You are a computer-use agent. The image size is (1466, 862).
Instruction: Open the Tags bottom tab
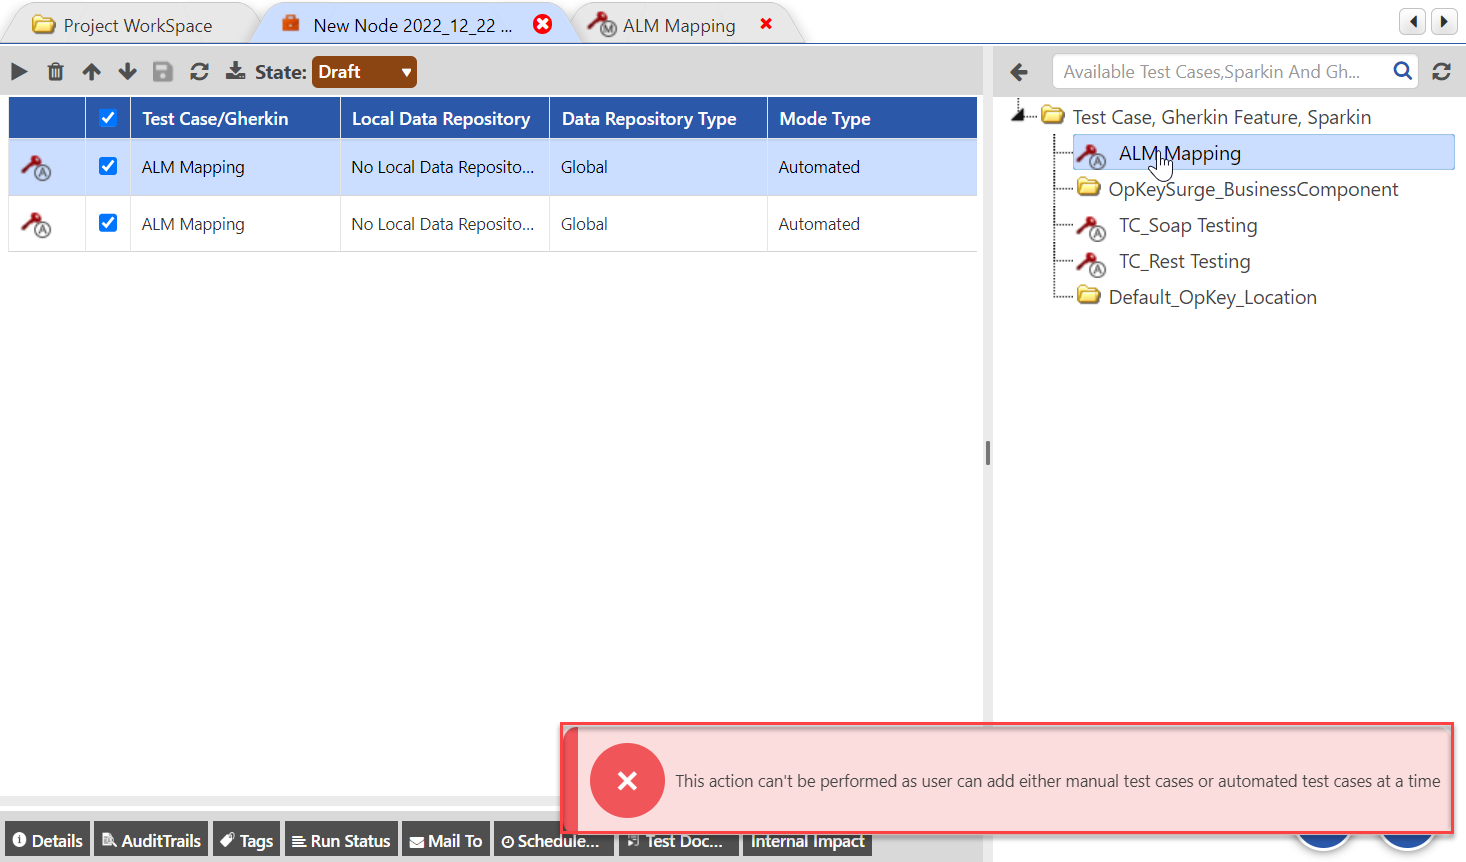246,840
